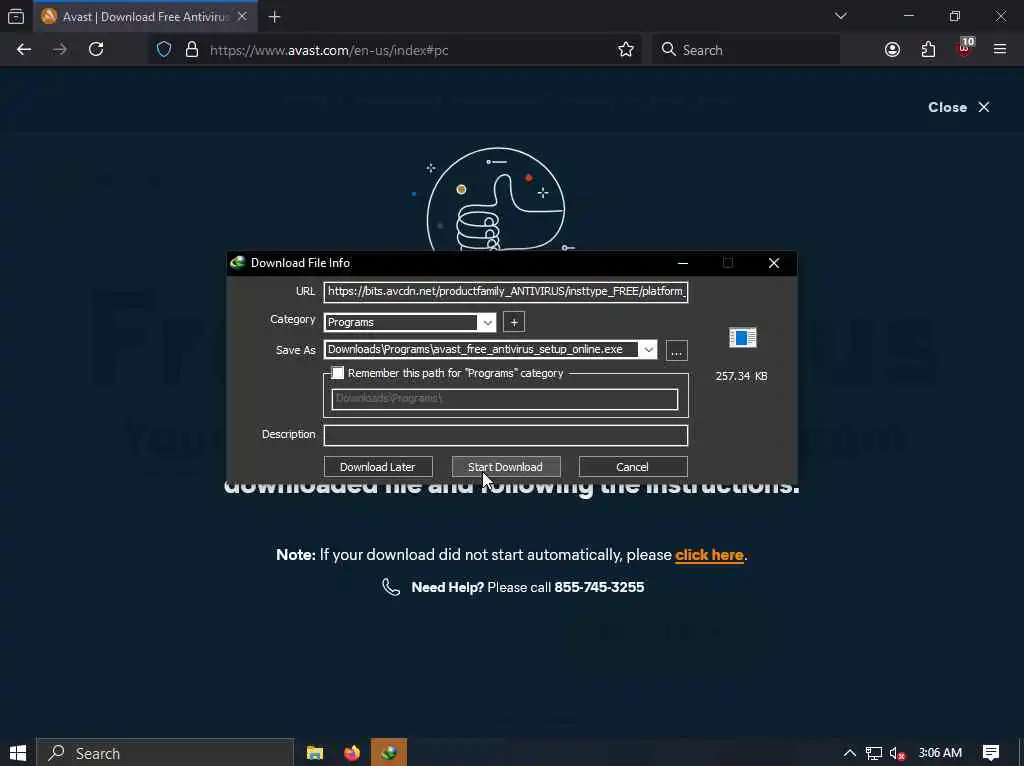This screenshot has width=1024, height=766.
Task: Add a new category with plus button
Action: [x=514, y=322]
